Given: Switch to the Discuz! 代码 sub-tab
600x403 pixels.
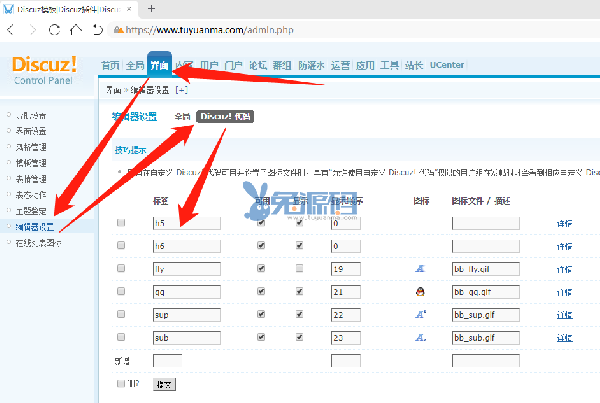Looking at the screenshot, I should [x=225, y=116].
